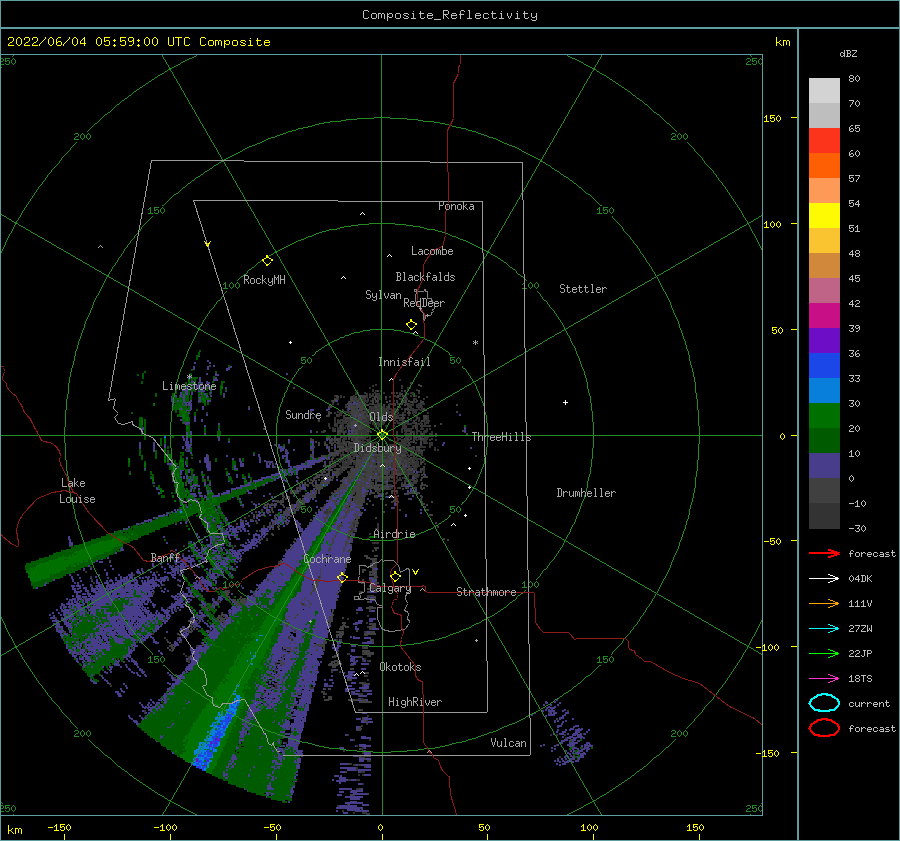Viewport: 900px width, 841px height.
Task: Pick the red swatch between 65 and 60 dBZ
Action: pyautogui.click(x=824, y=141)
